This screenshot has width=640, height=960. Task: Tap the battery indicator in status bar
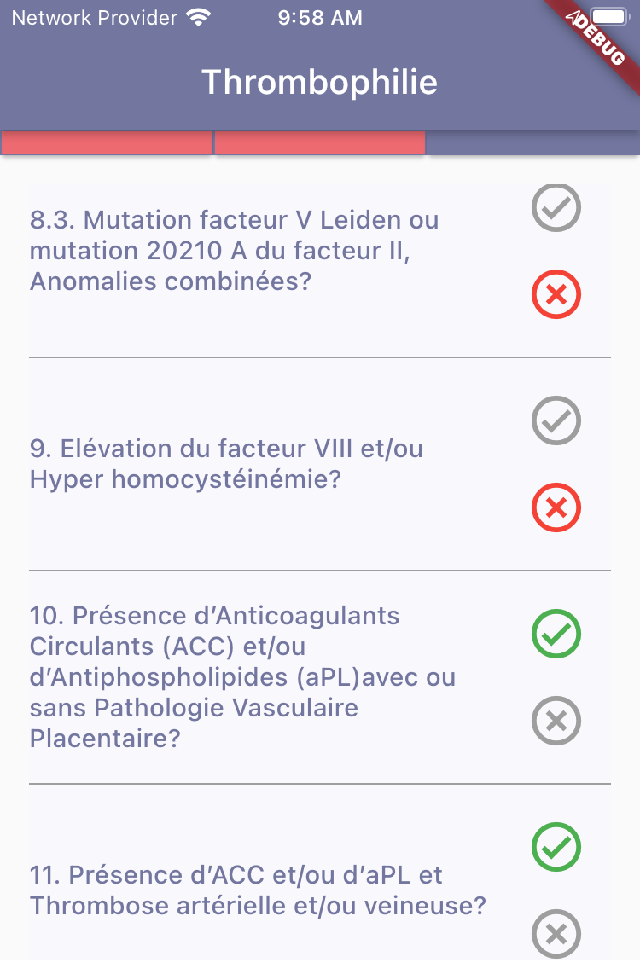pos(607,18)
